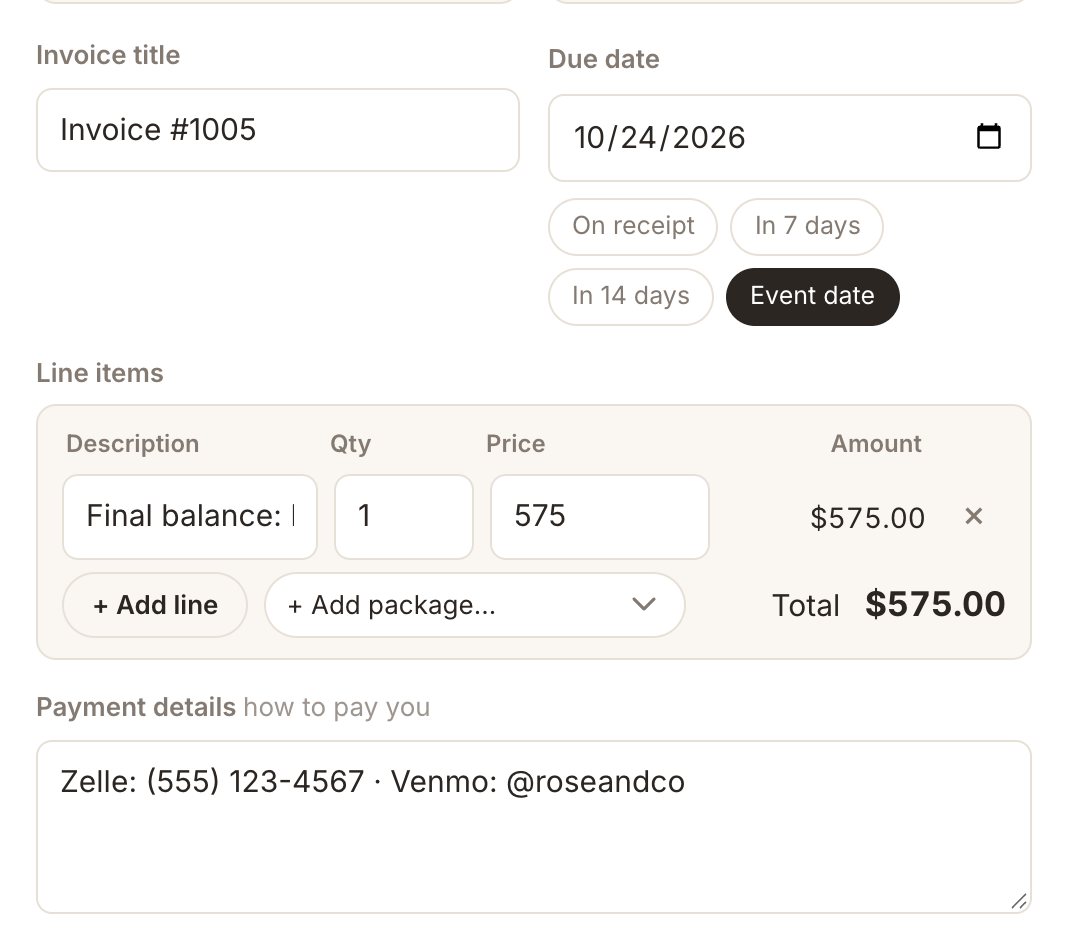The width and height of the screenshot is (1068, 950).
Task: Remove the Final balance line item
Action: tap(974, 516)
